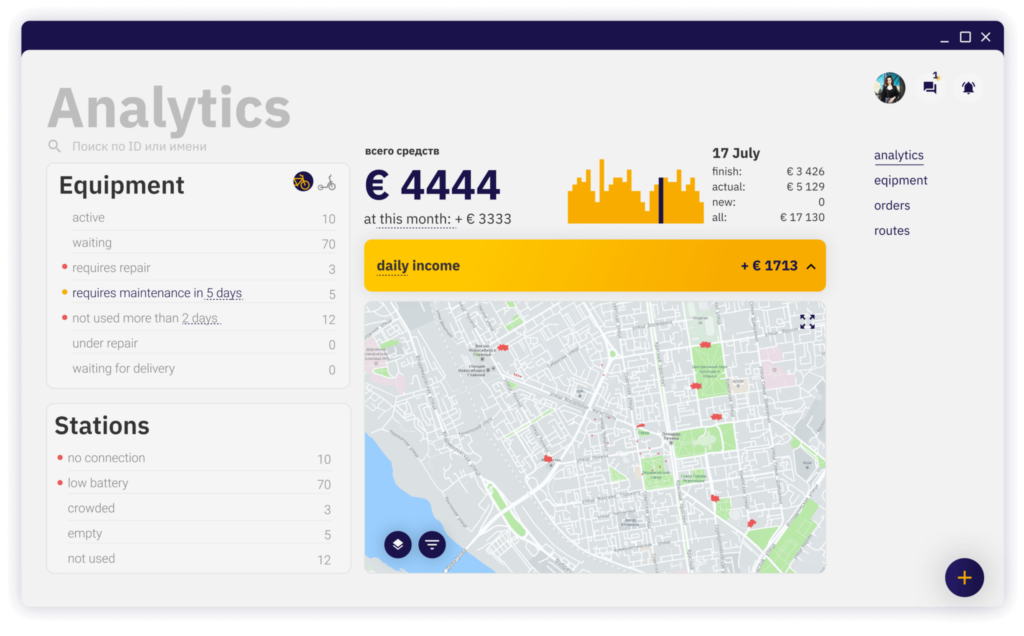Open the '2 days' not used dropdown

pos(200,319)
